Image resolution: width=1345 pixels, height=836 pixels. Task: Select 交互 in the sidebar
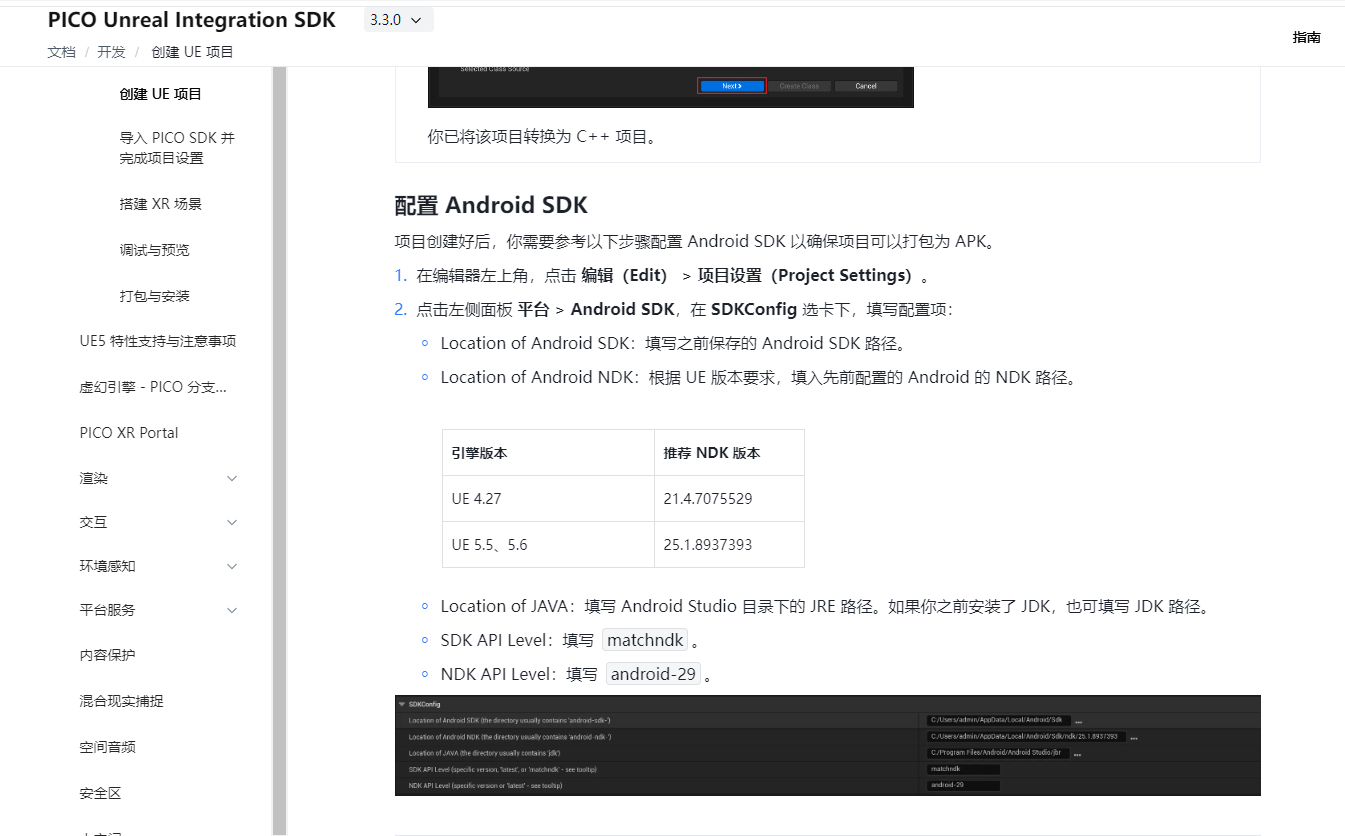click(93, 523)
